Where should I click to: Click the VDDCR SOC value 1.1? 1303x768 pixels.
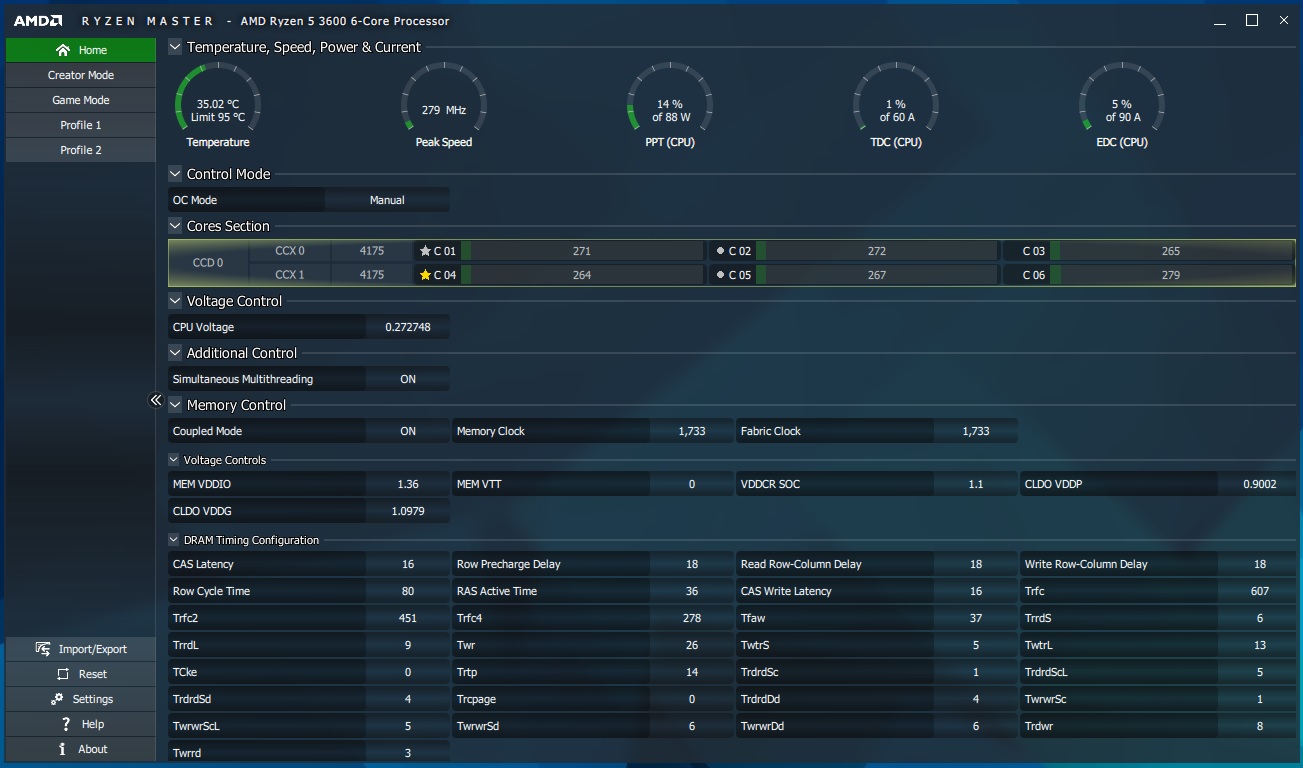point(976,484)
